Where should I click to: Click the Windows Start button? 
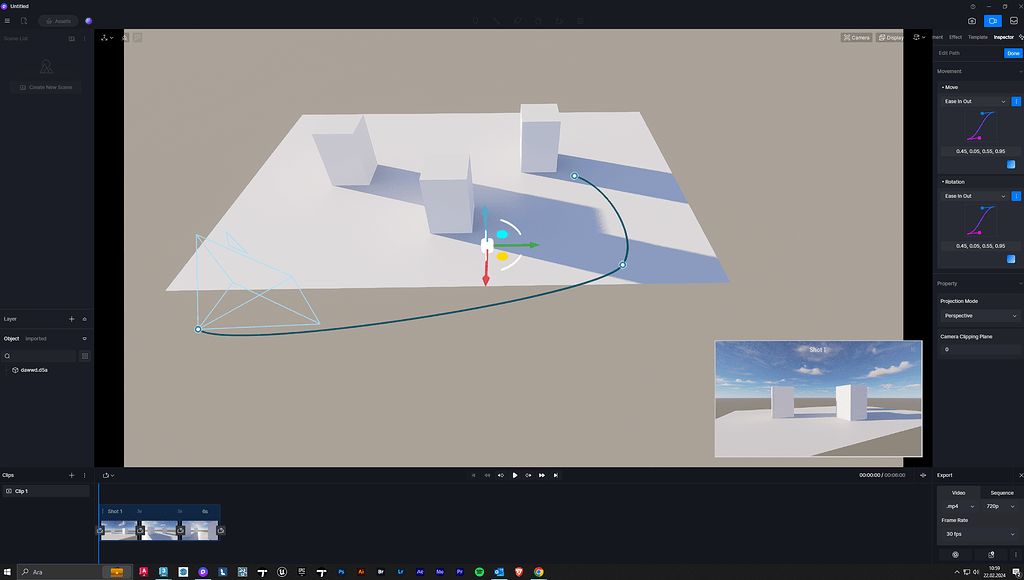tap(7, 572)
